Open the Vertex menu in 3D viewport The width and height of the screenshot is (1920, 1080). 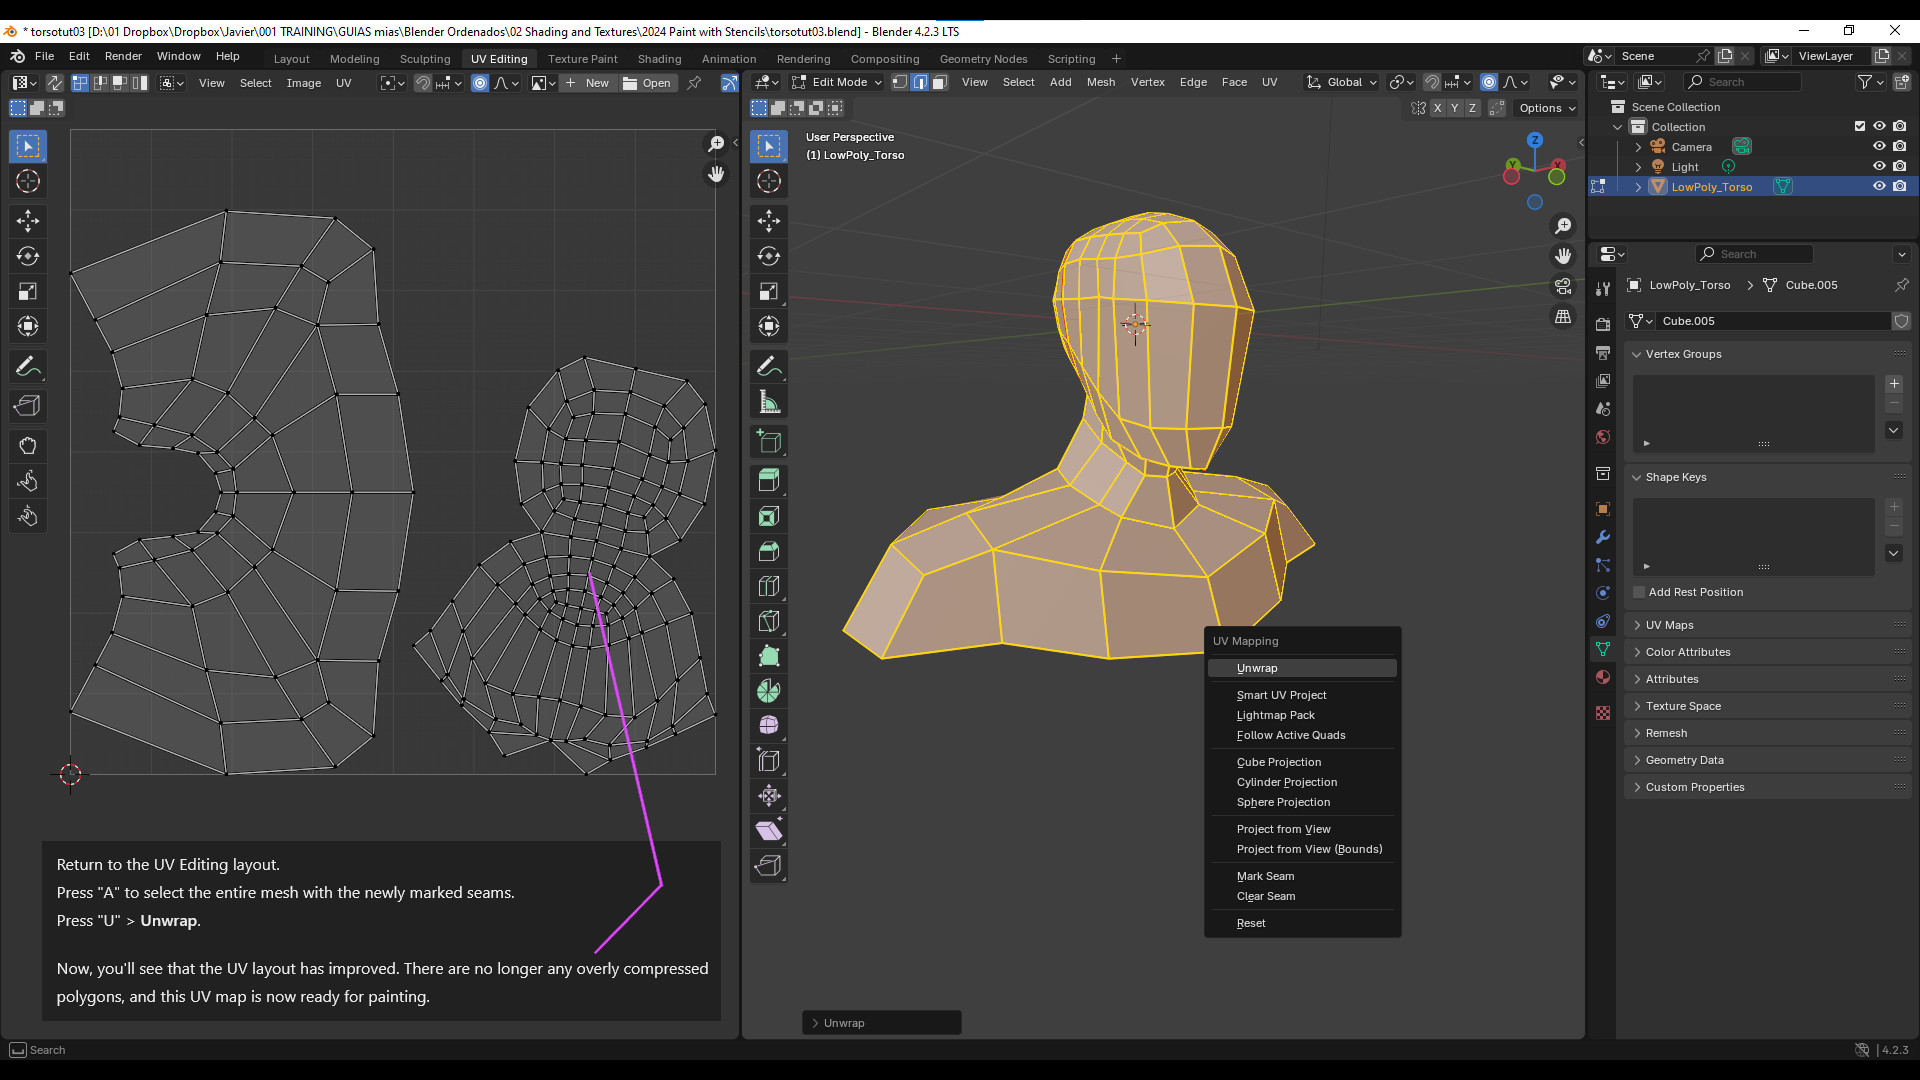pos(1147,82)
